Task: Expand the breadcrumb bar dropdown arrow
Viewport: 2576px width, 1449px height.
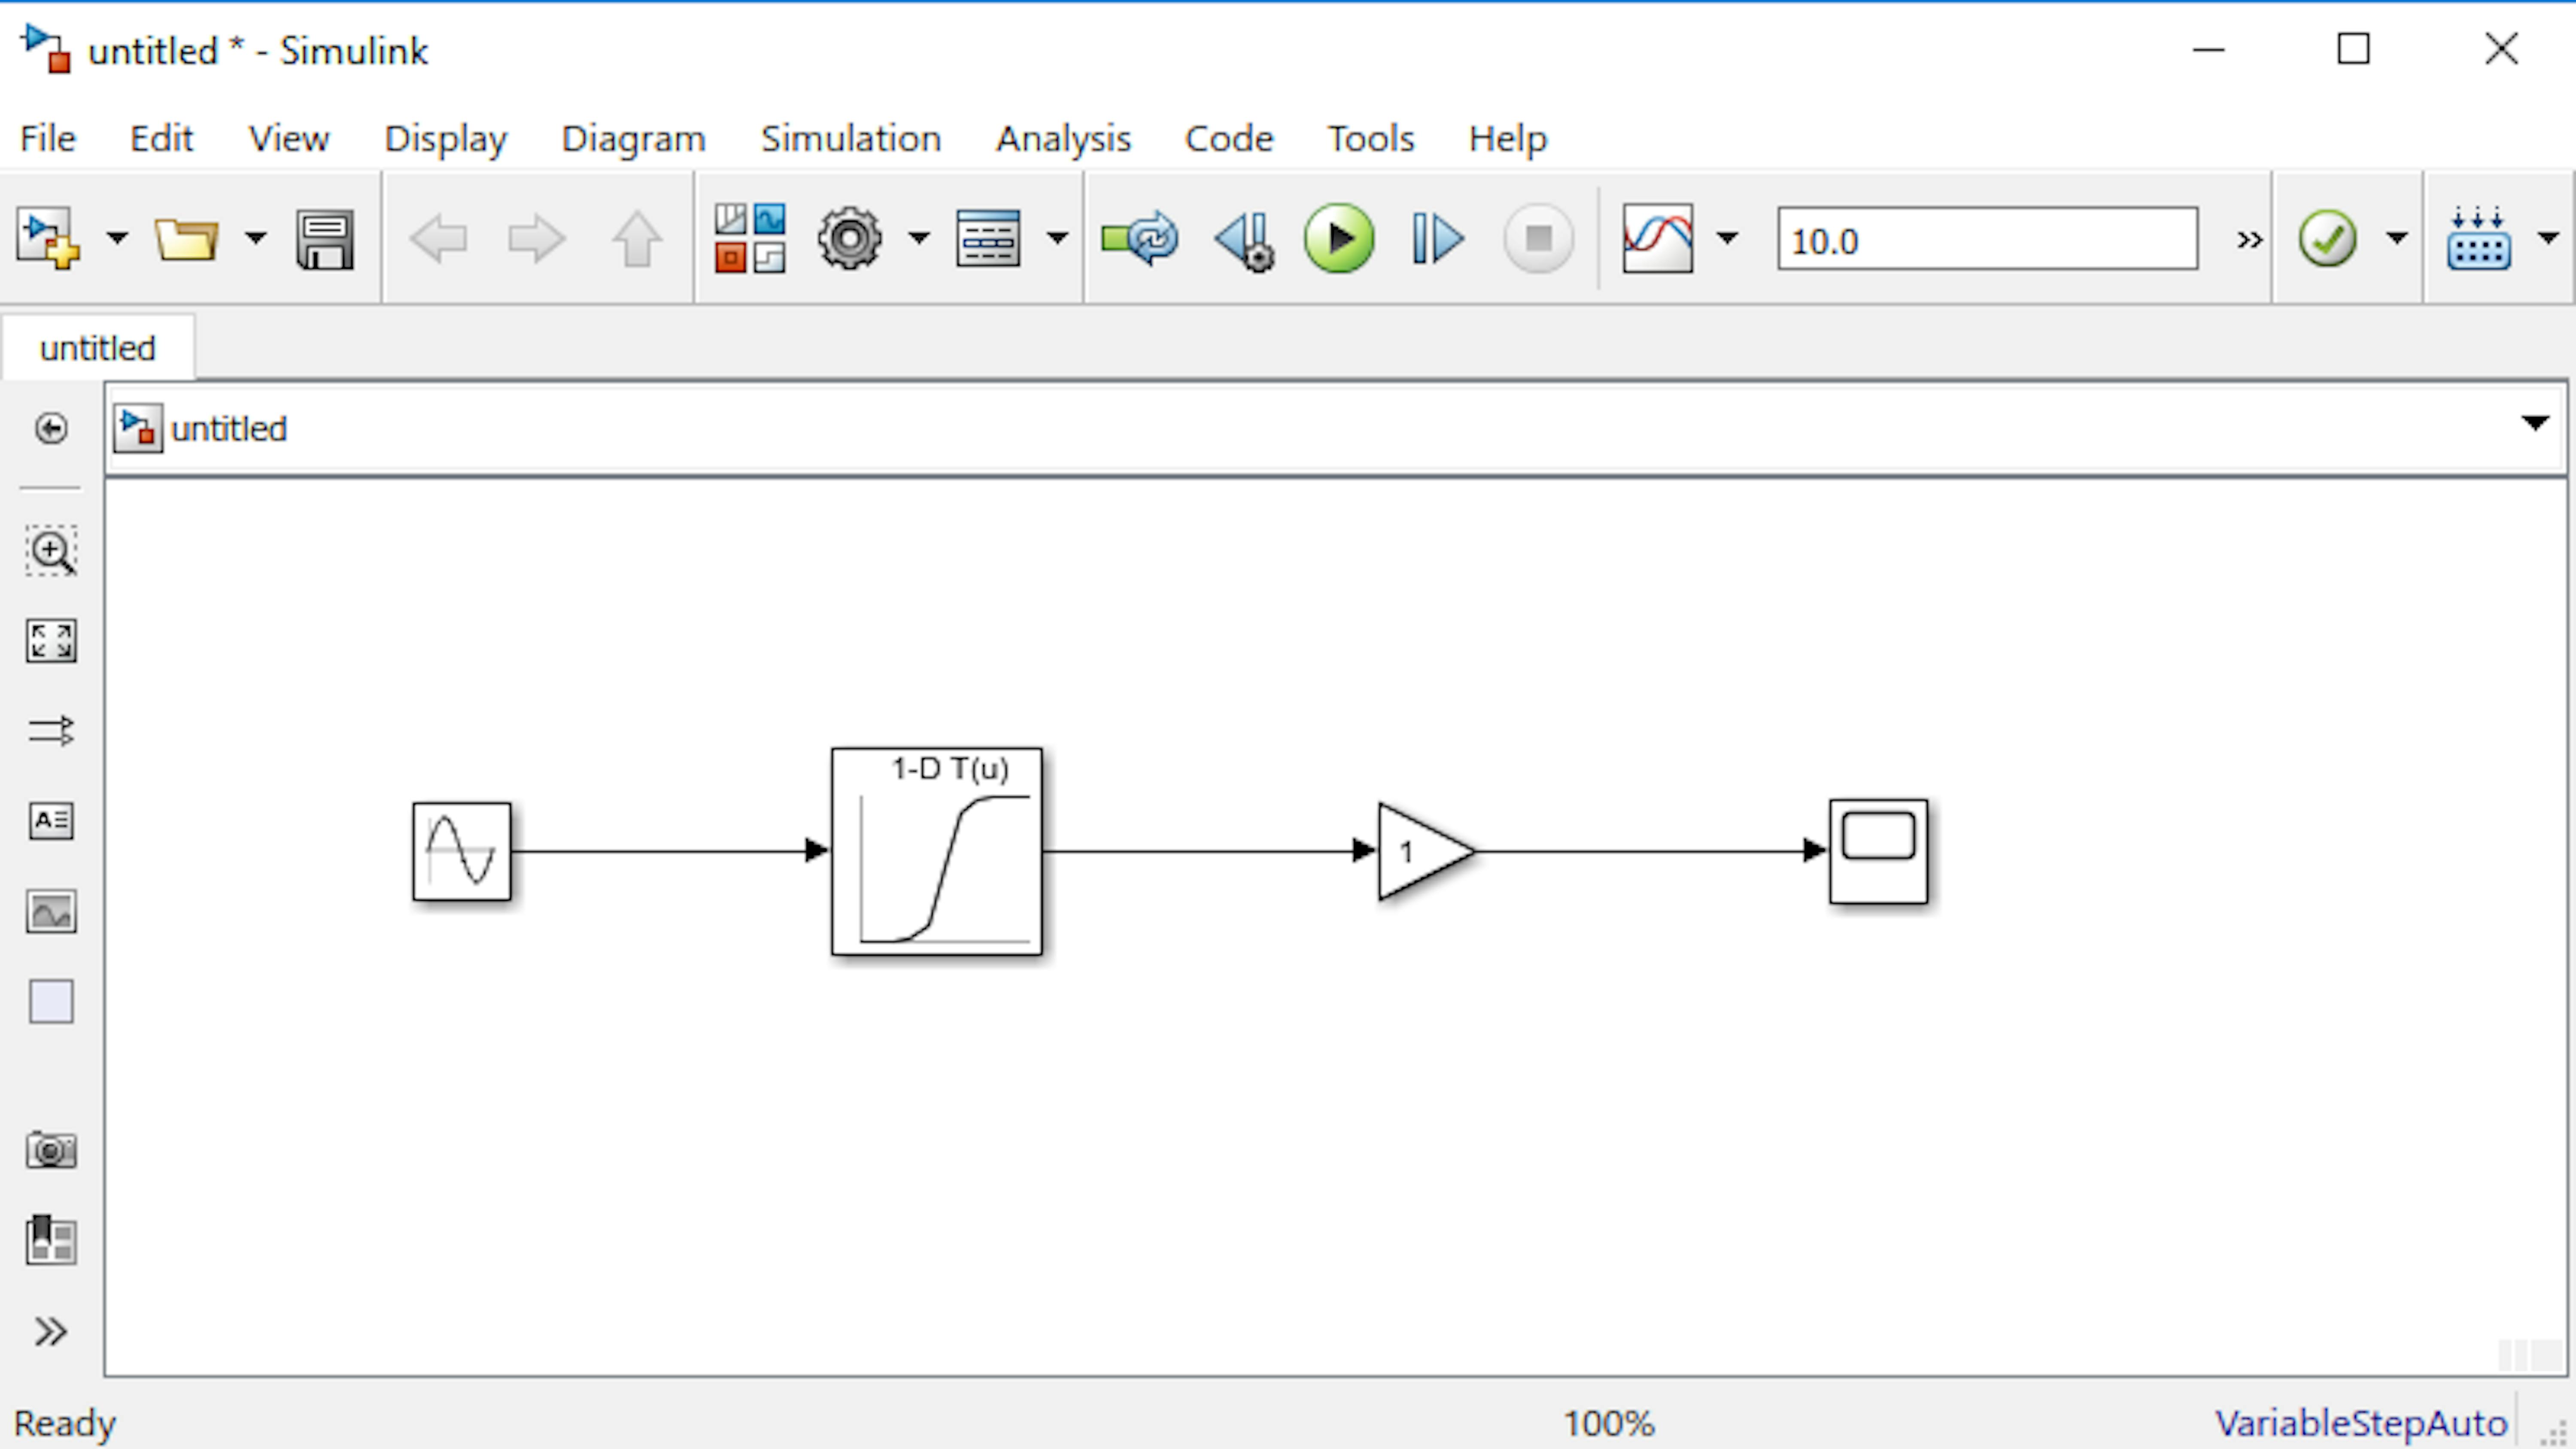Action: pos(2535,423)
